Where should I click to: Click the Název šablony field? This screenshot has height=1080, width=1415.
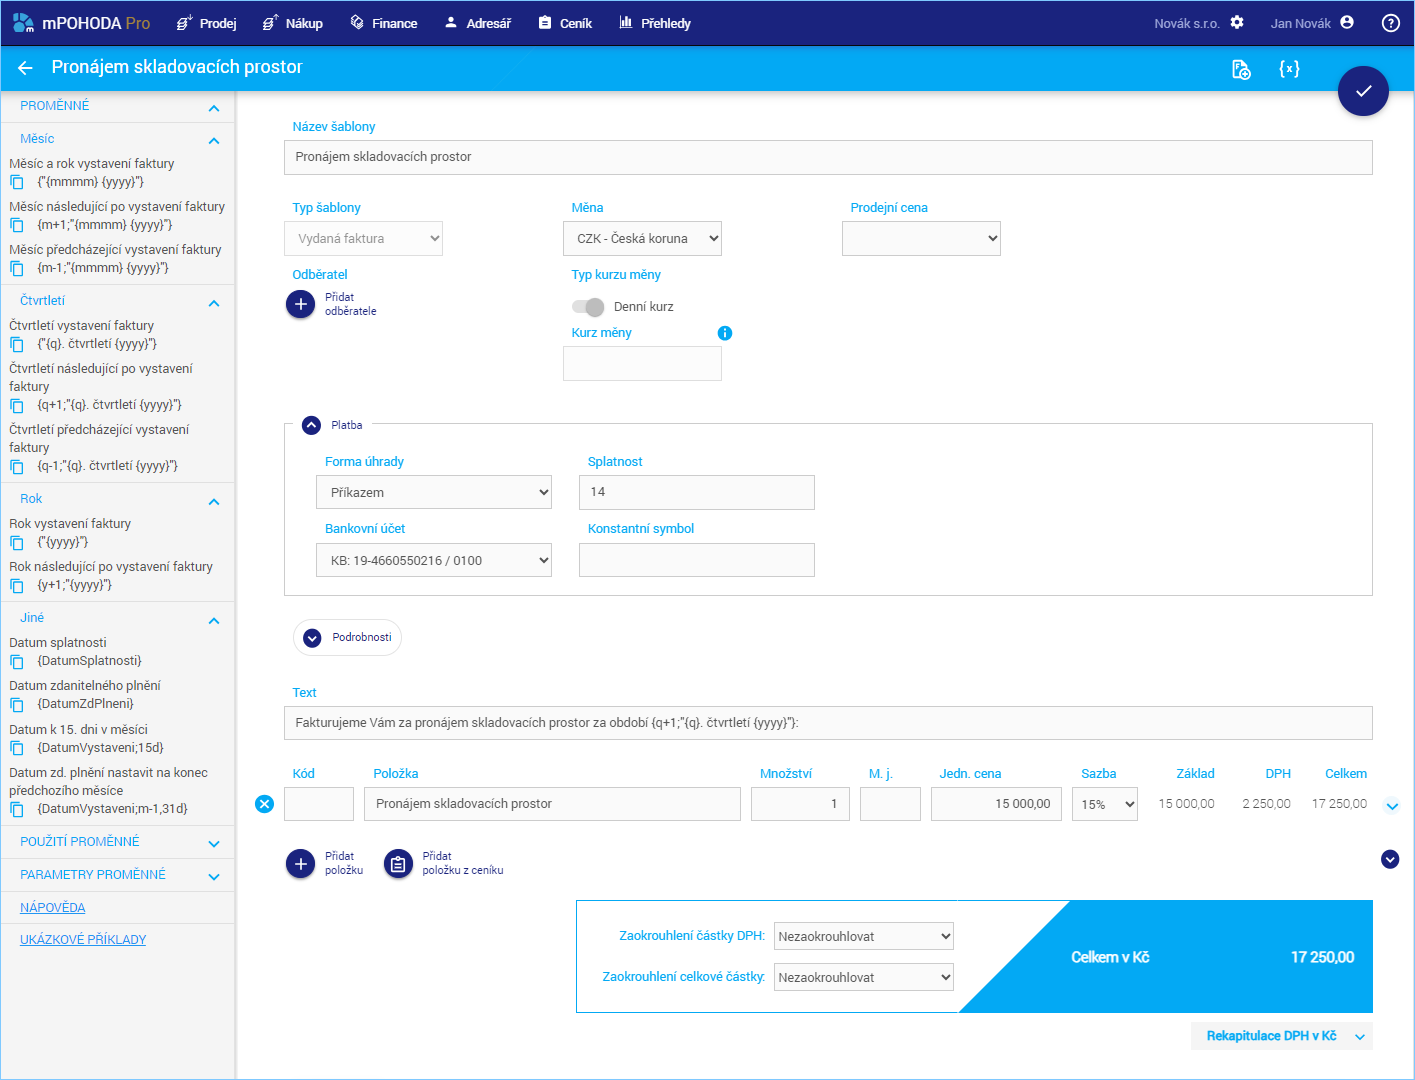(x=828, y=157)
